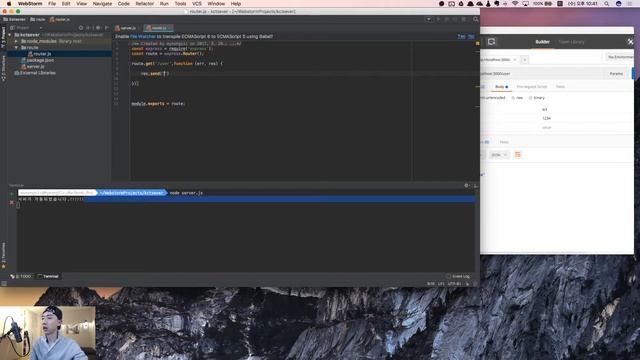Open the Terminal panel settings gear
This screenshot has height=360, width=640.
pos(466,186)
